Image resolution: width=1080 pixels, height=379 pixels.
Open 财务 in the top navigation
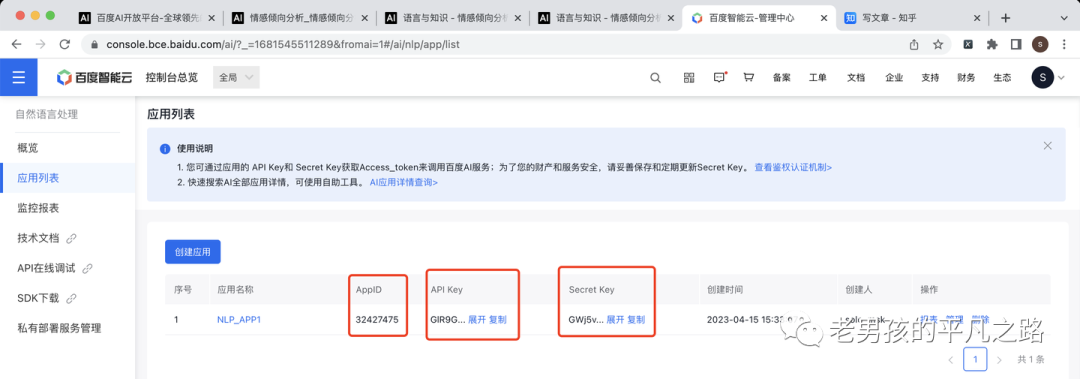[966, 78]
